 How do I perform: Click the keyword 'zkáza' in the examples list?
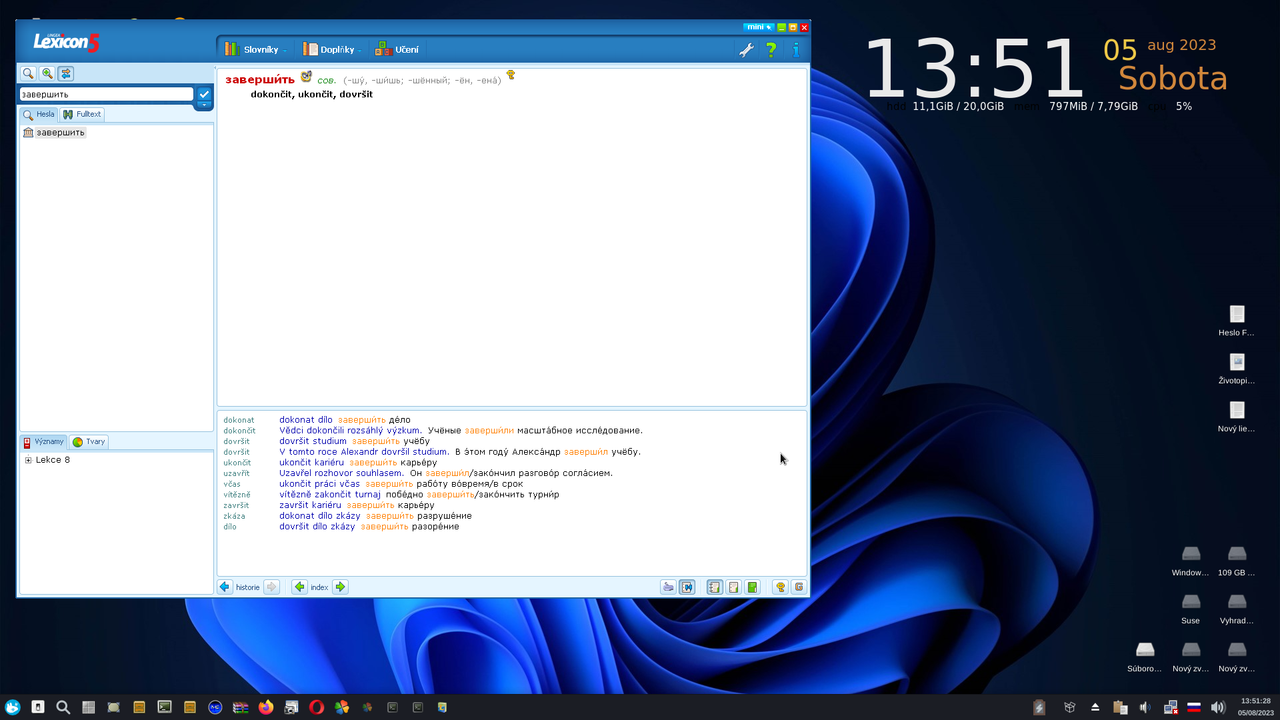point(234,516)
